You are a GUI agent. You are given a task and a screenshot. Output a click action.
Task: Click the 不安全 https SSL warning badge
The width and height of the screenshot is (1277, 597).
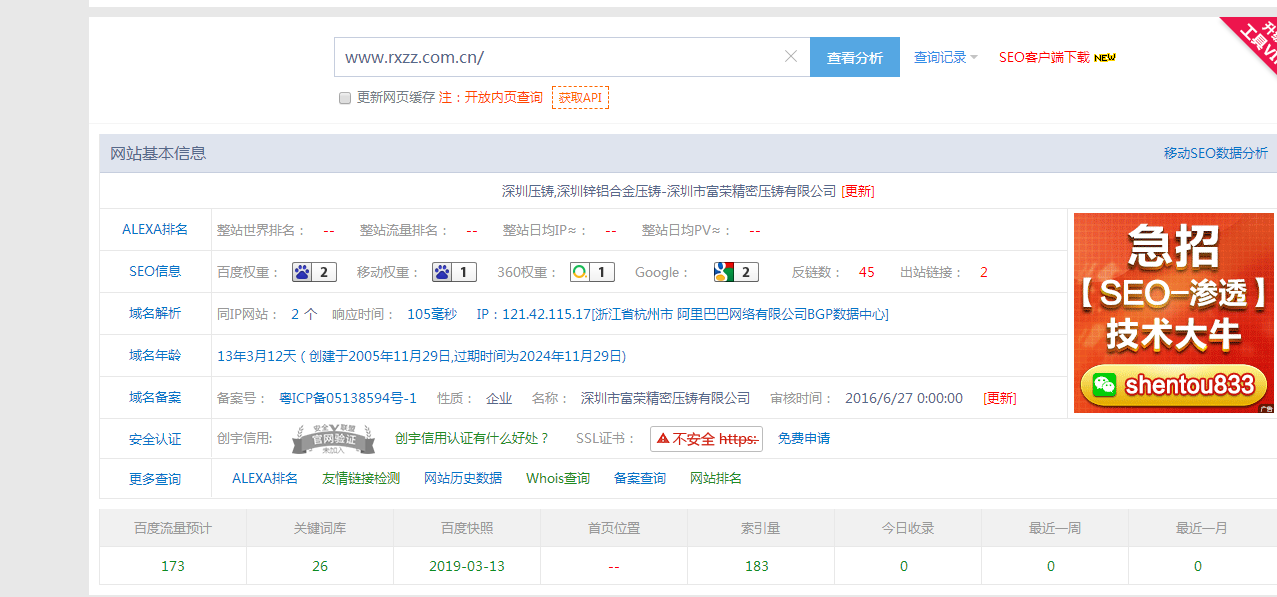[x=706, y=439]
